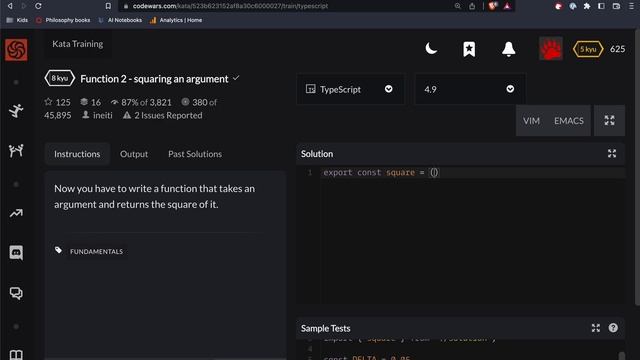Click the address bar zoom magnifier icon

pos(458,6)
